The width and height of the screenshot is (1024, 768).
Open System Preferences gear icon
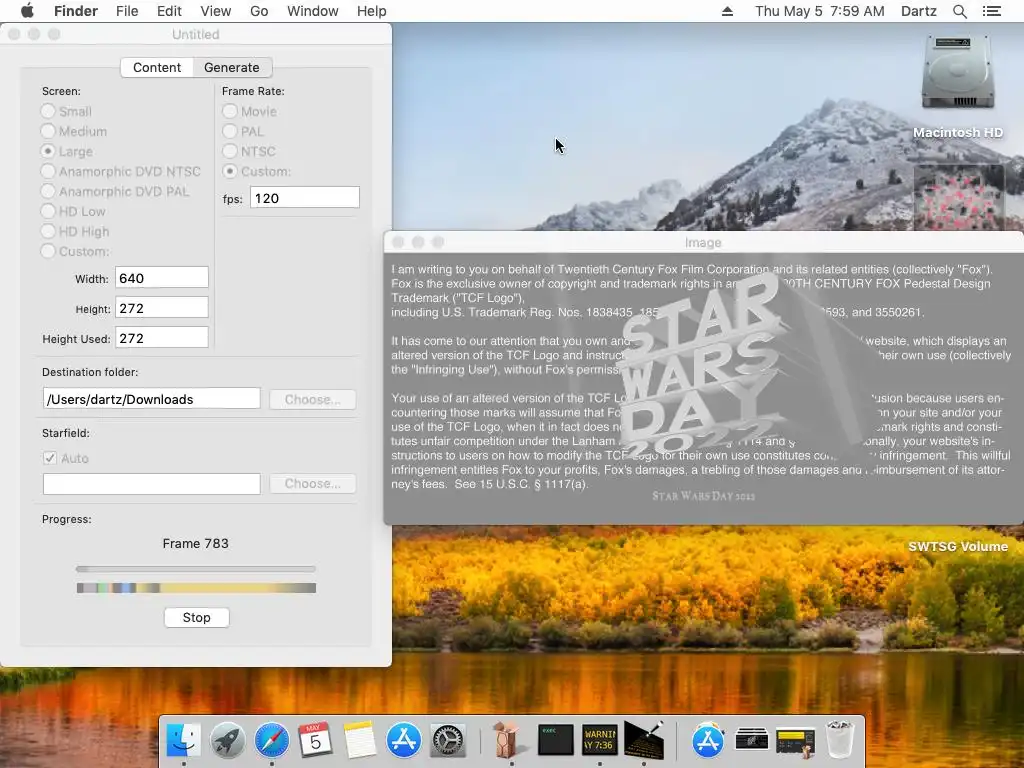point(448,740)
